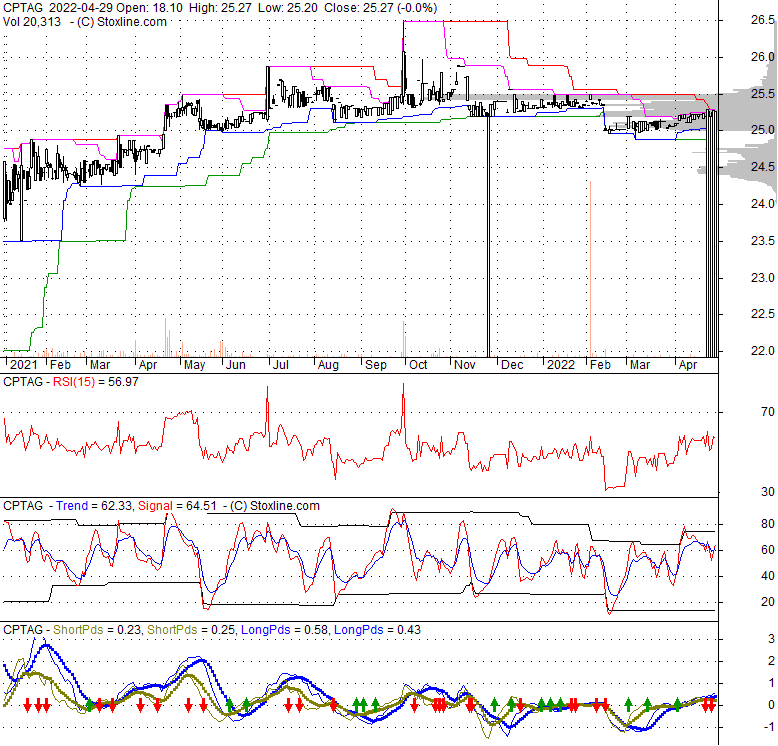
Task: Click the 'Signal' label in third panel
Action: pos(155,506)
